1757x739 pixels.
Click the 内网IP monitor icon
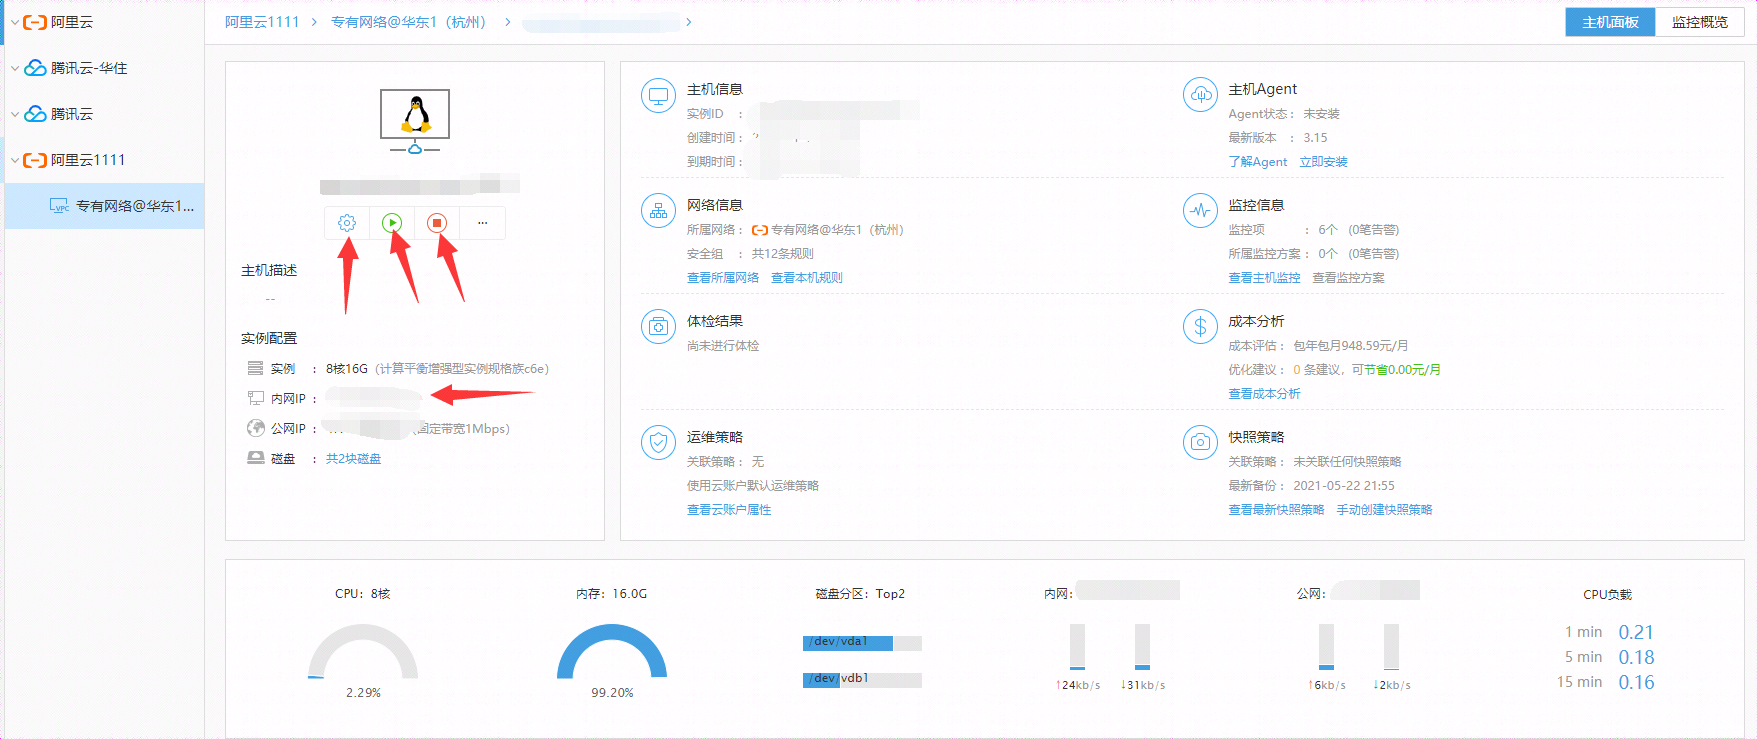coord(256,398)
